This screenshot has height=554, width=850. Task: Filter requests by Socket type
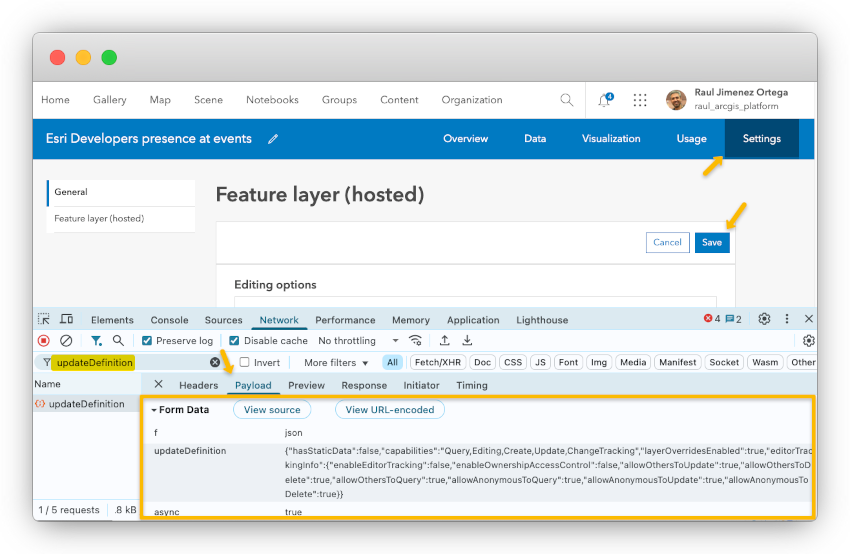724,362
